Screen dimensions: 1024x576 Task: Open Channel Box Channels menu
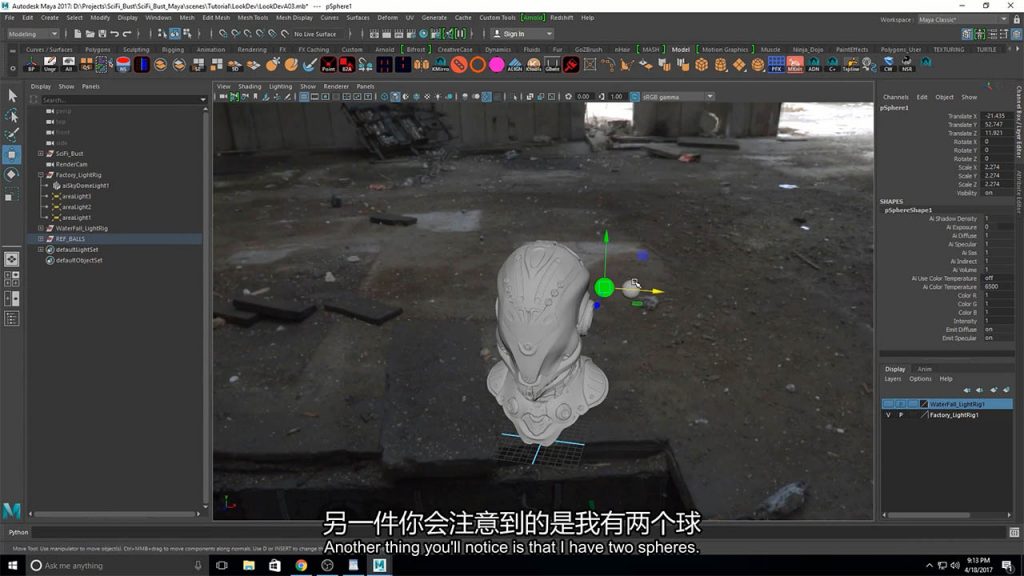895,97
